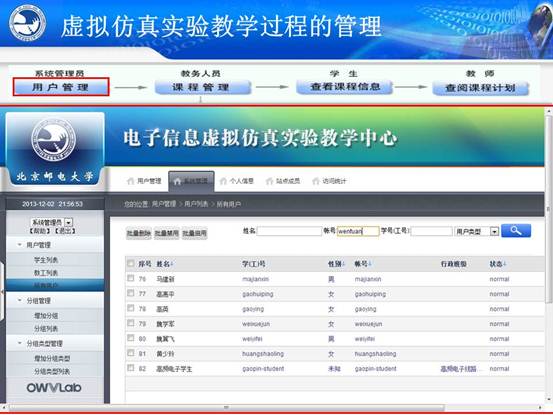Click the 批量删除 button

click(x=139, y=233)
